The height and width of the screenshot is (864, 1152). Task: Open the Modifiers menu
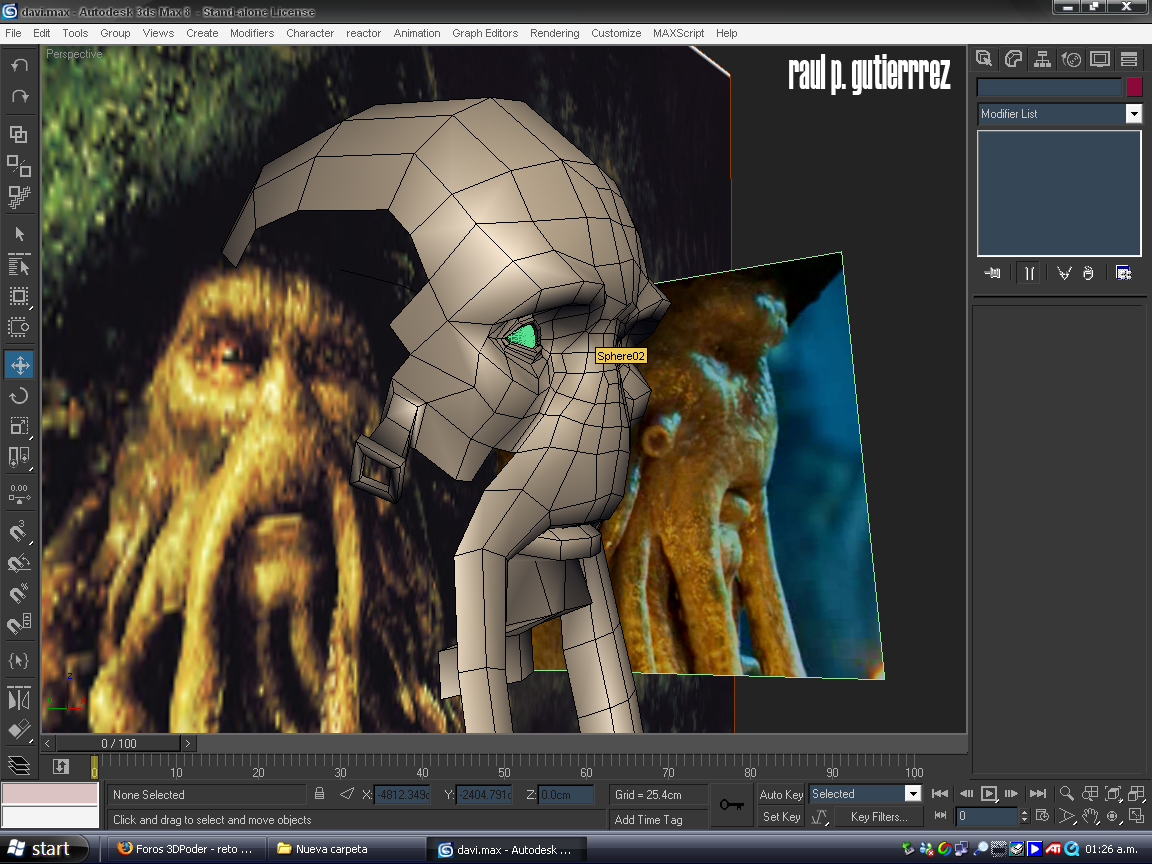click(x=252, y=33)
